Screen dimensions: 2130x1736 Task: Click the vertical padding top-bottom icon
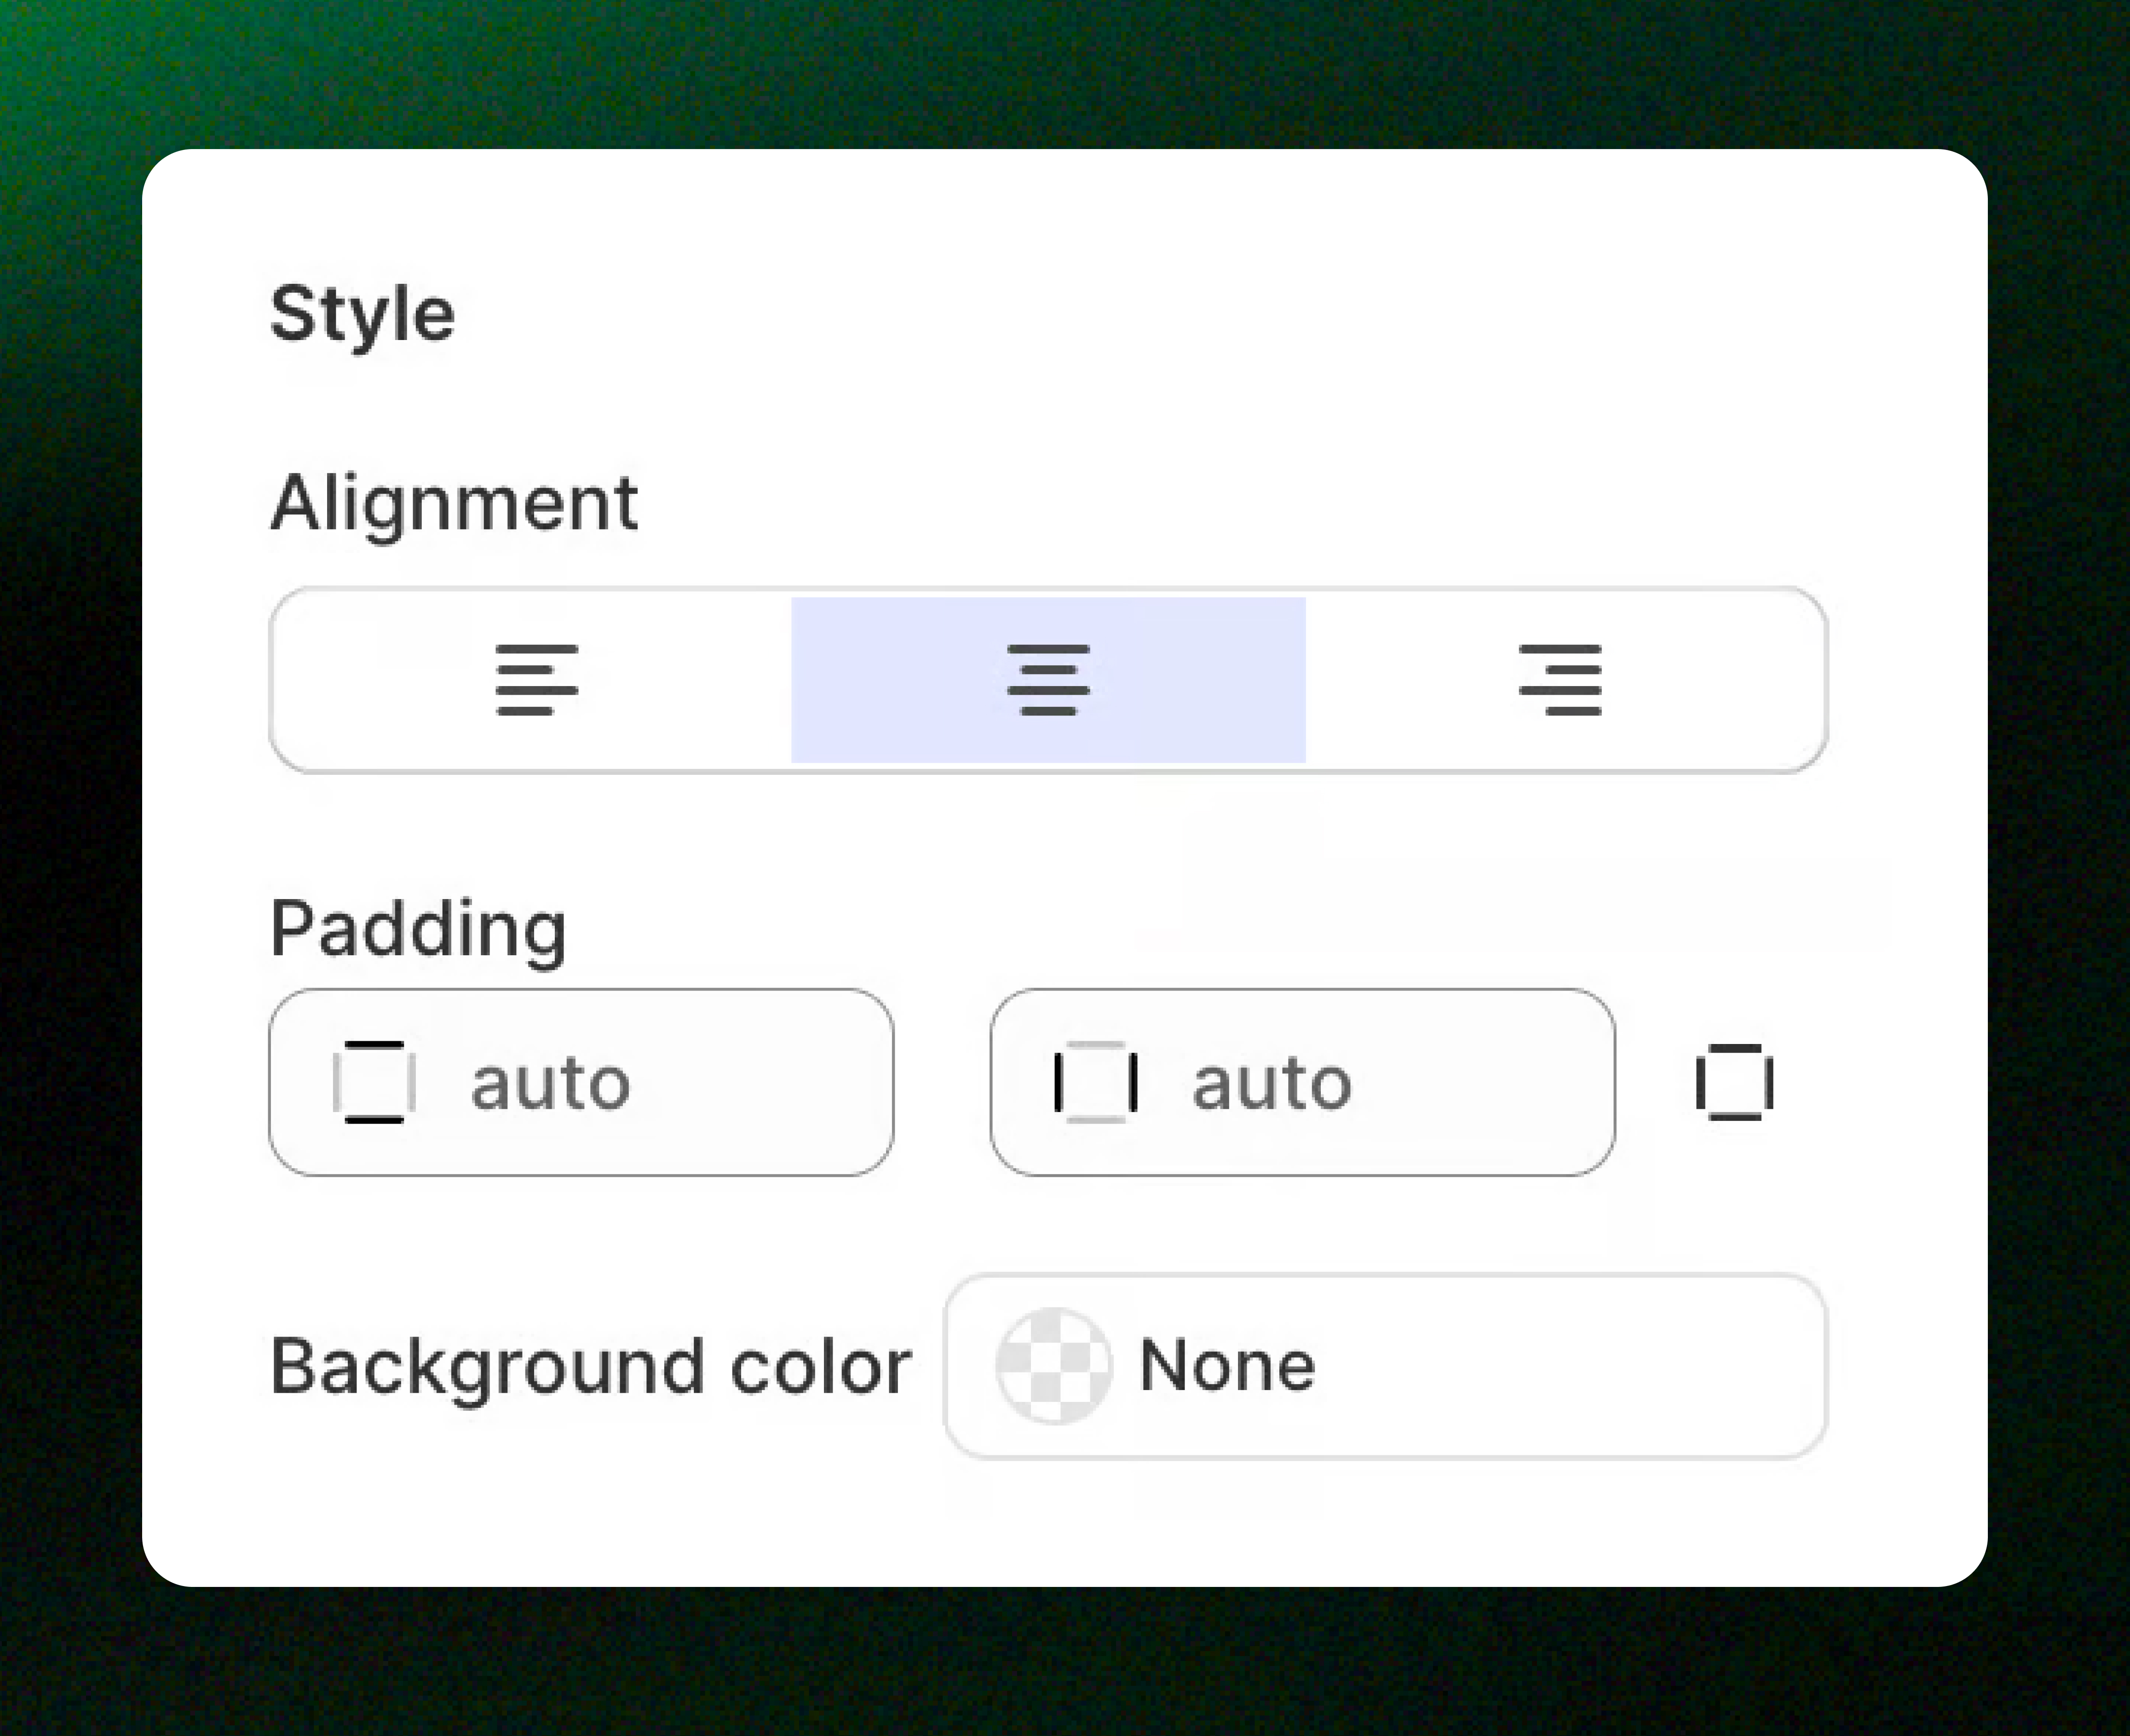click(x=374, y=1082)
